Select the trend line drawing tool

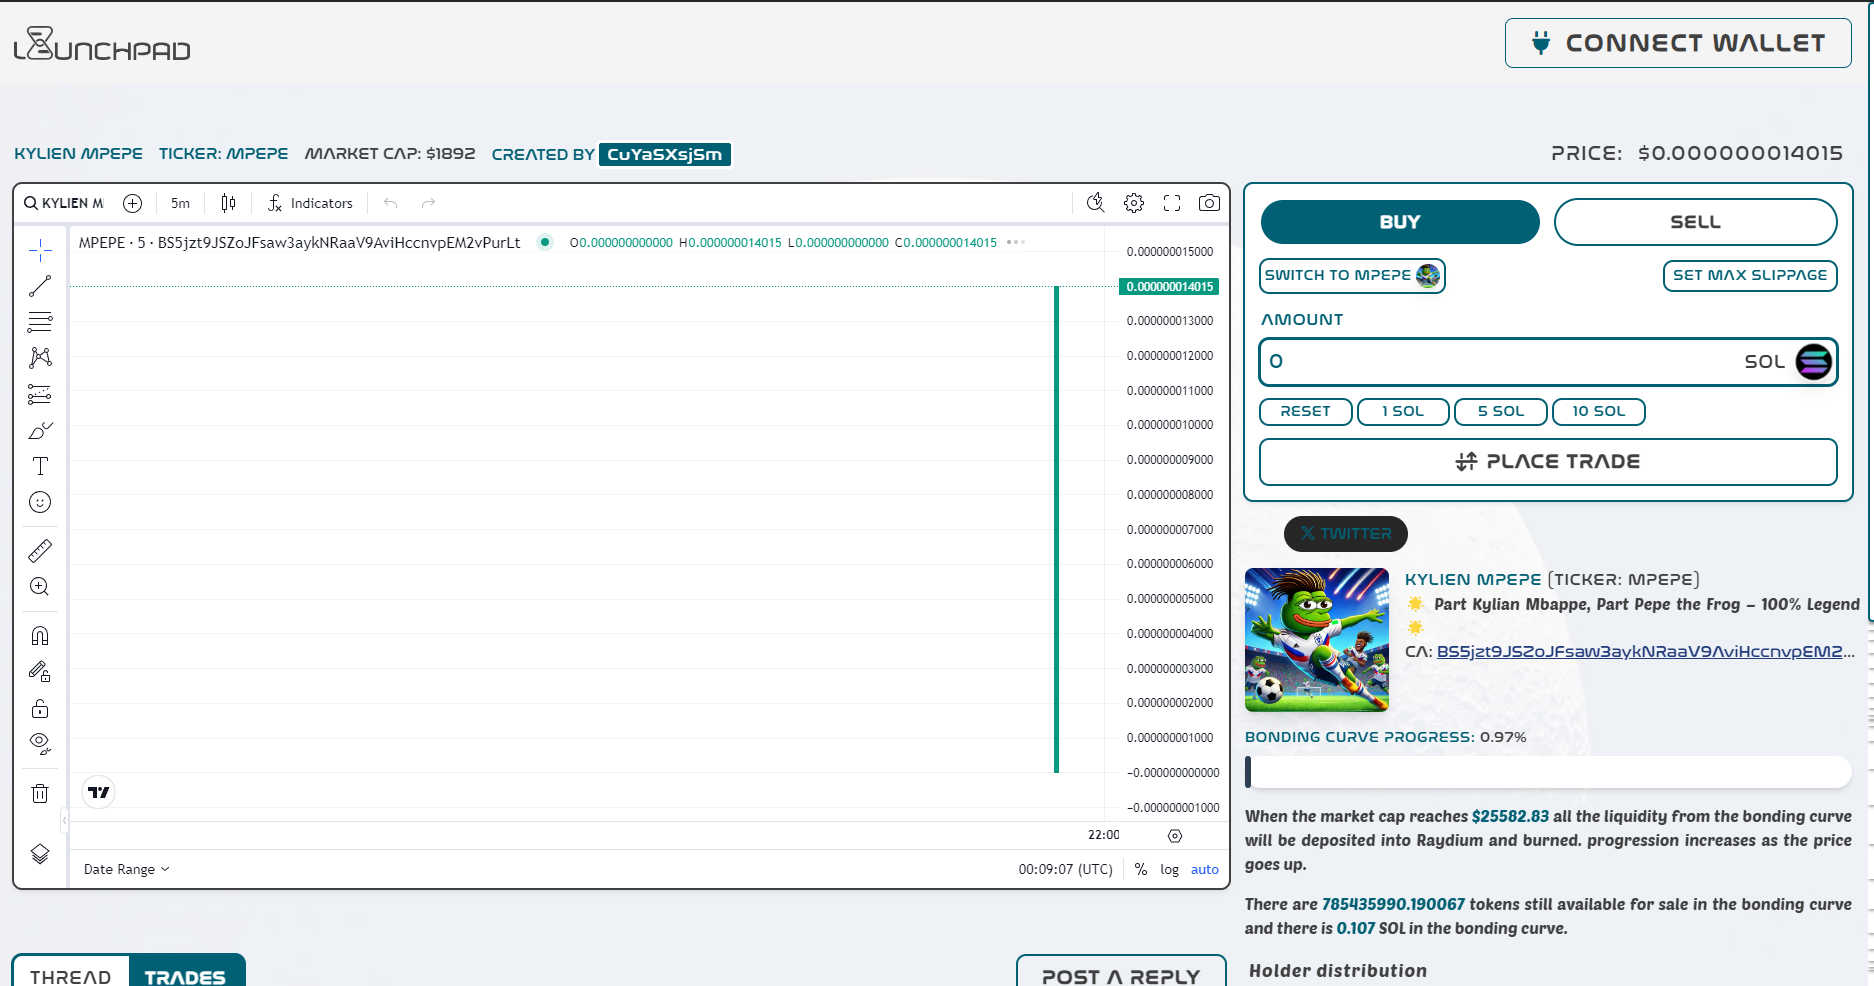click(40, 286)
